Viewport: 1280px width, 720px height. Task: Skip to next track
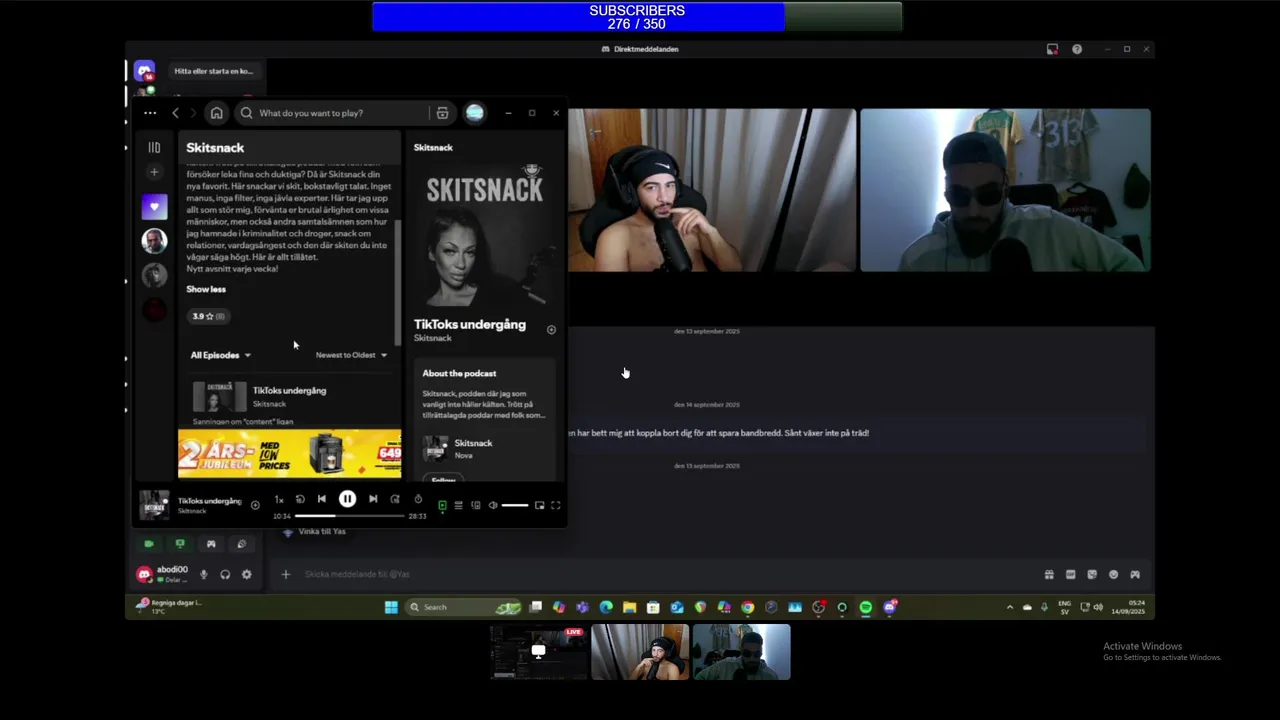pyautogui.click(x=373, y=499)
